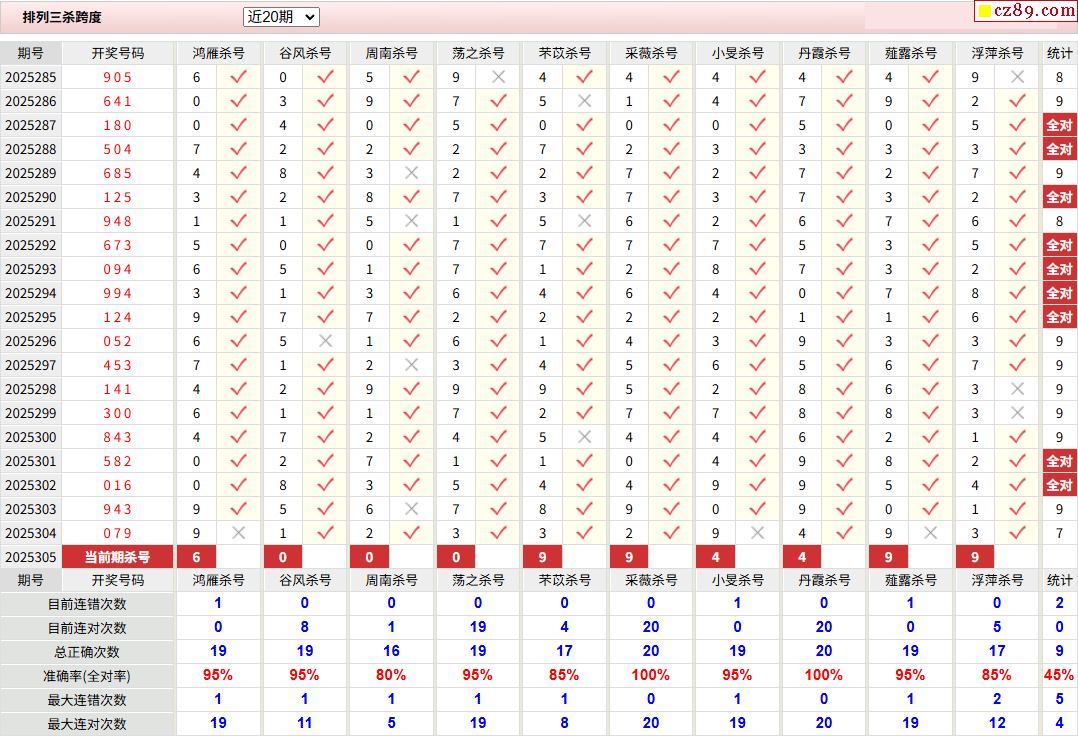
Task: Click the gray X for 芣苡杀号 in row 2025300
Action: [x=585, y=437]
